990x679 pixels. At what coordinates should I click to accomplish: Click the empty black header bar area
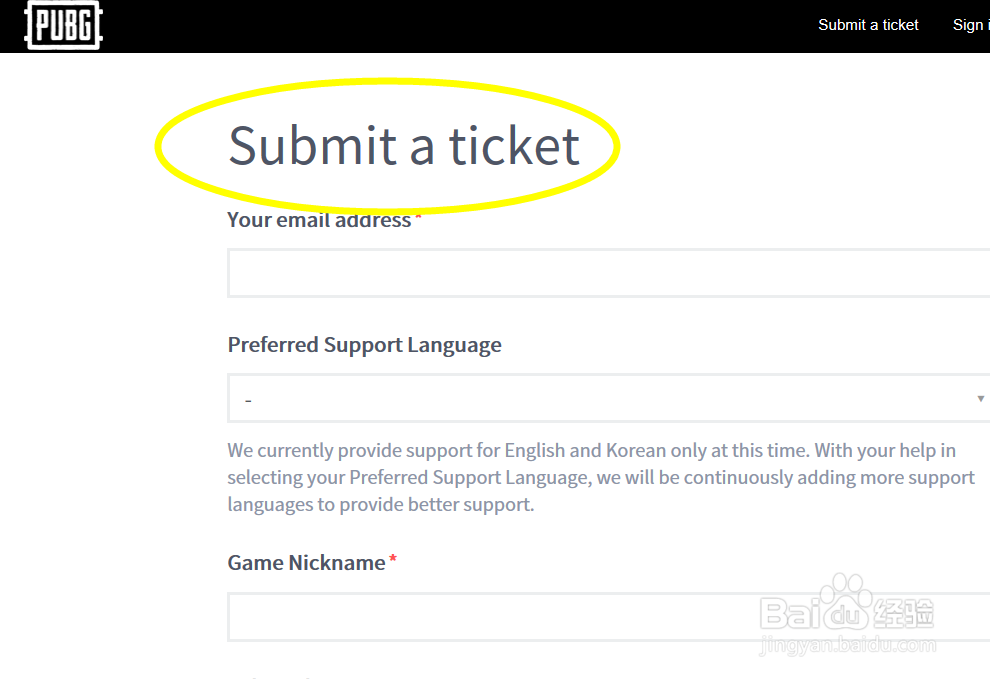(450, 26)
